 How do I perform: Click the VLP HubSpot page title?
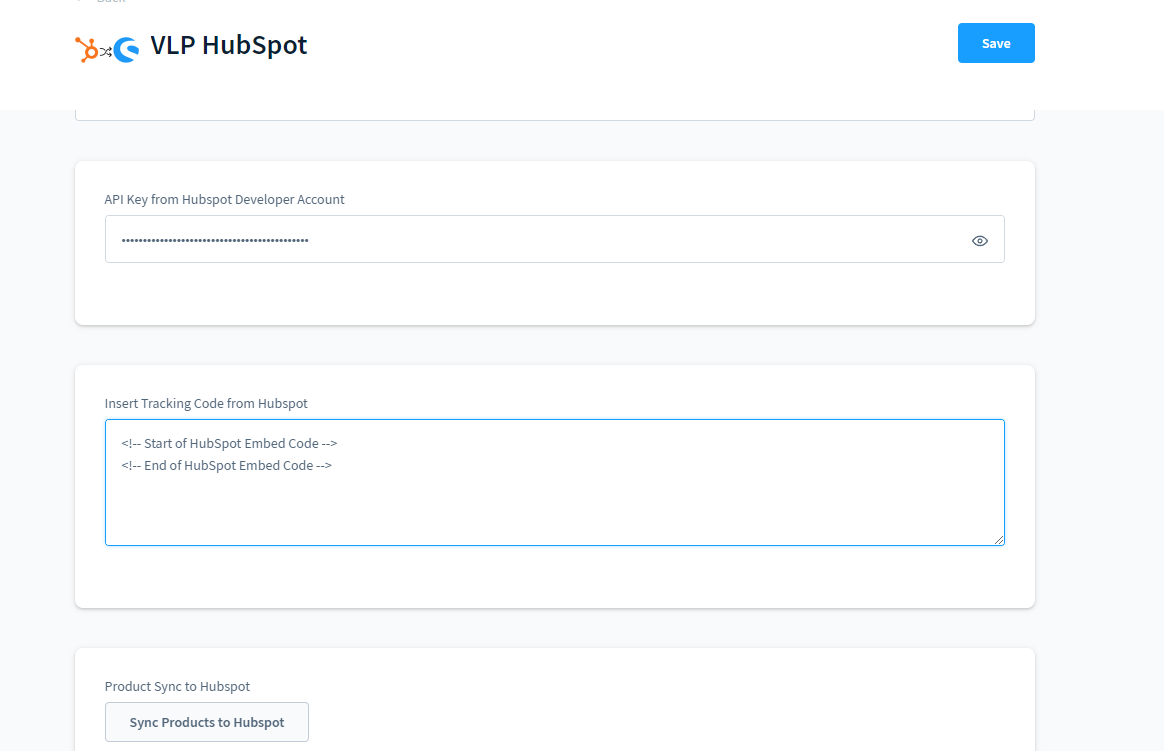229,45
